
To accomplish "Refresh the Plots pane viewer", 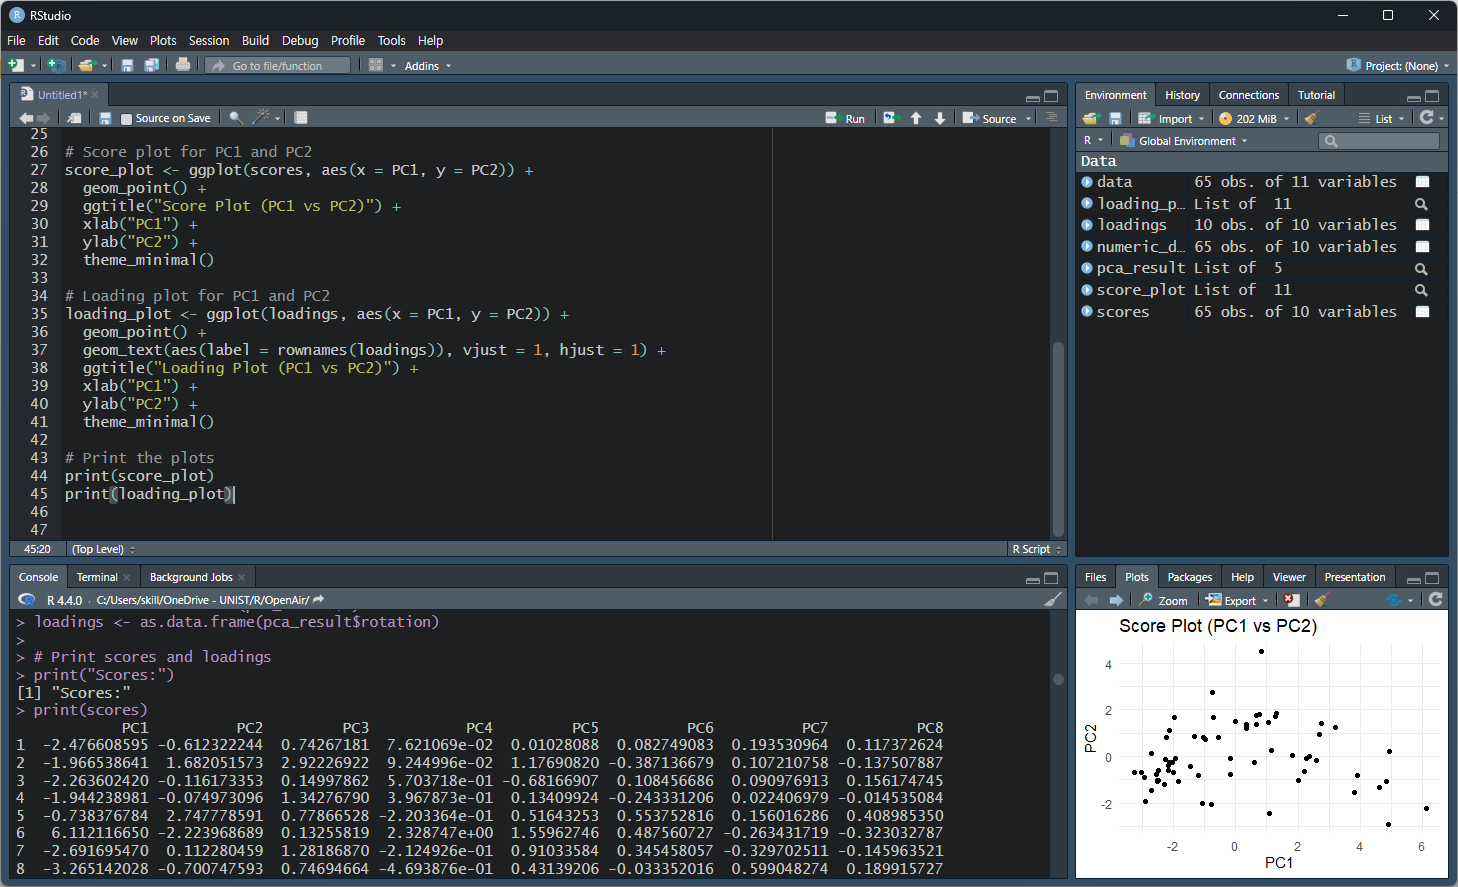I will point(1436,599).
